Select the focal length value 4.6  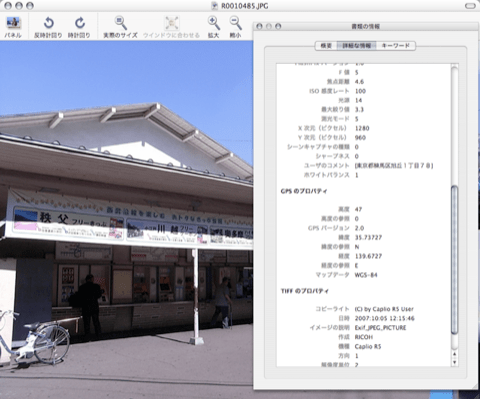tap(359, 82)
